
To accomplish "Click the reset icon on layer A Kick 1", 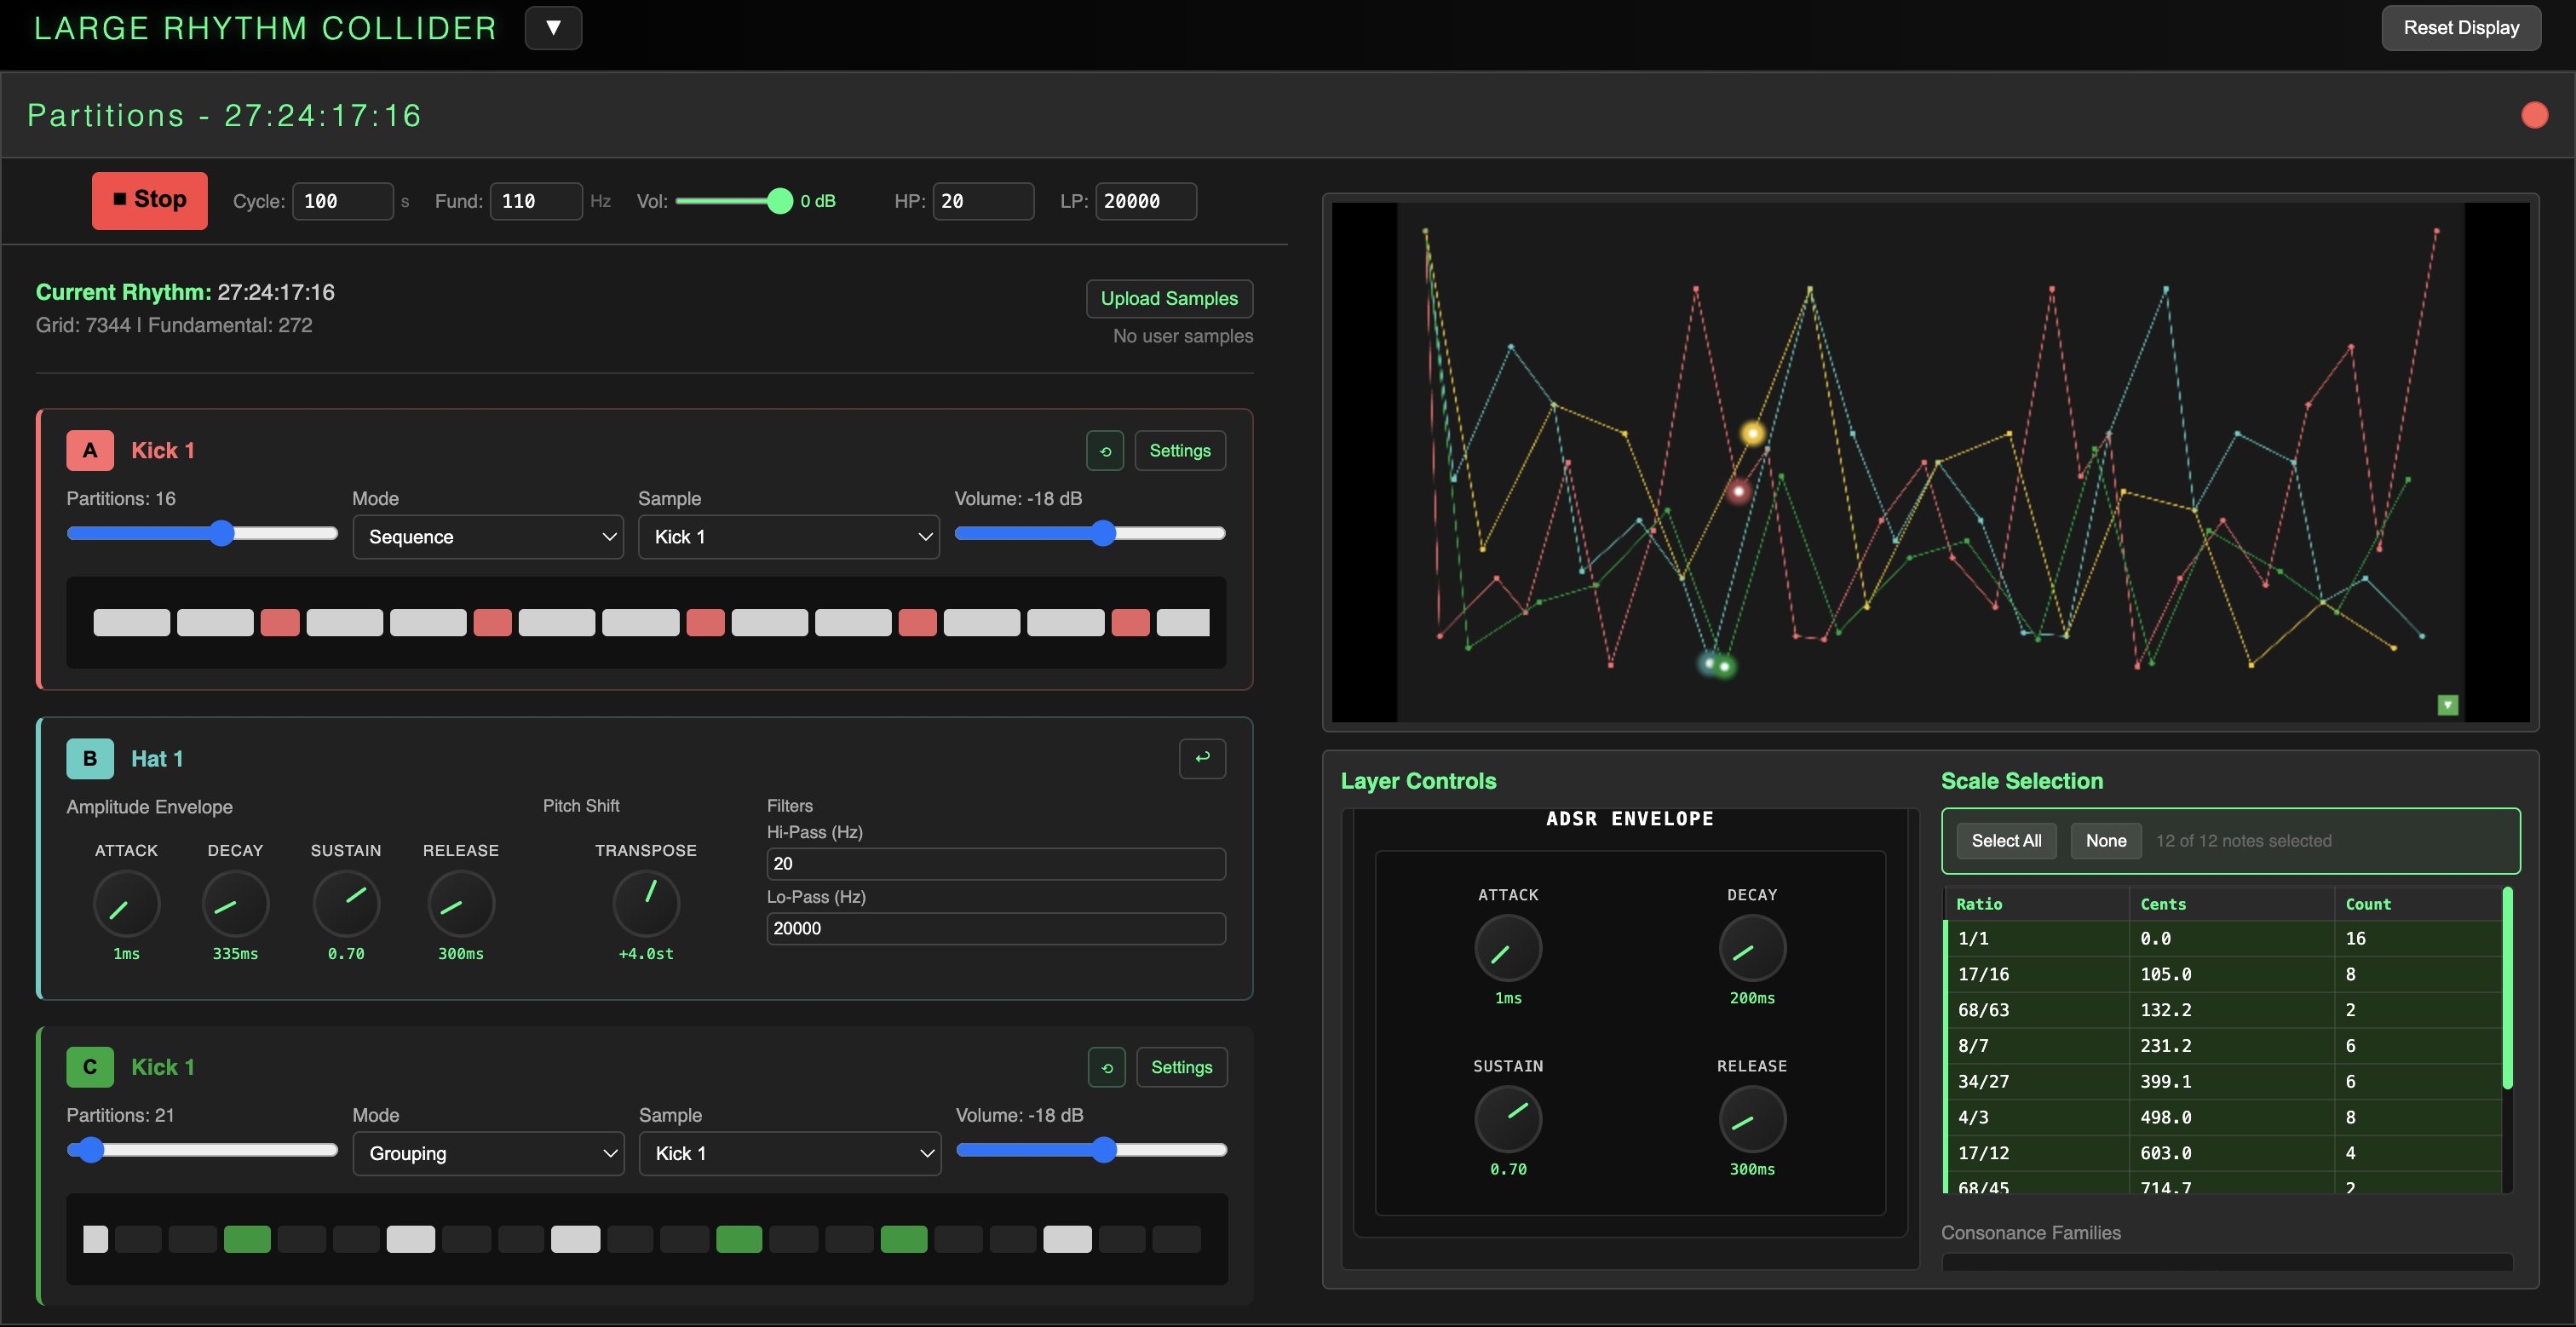I will click(x=1105, y=450).
